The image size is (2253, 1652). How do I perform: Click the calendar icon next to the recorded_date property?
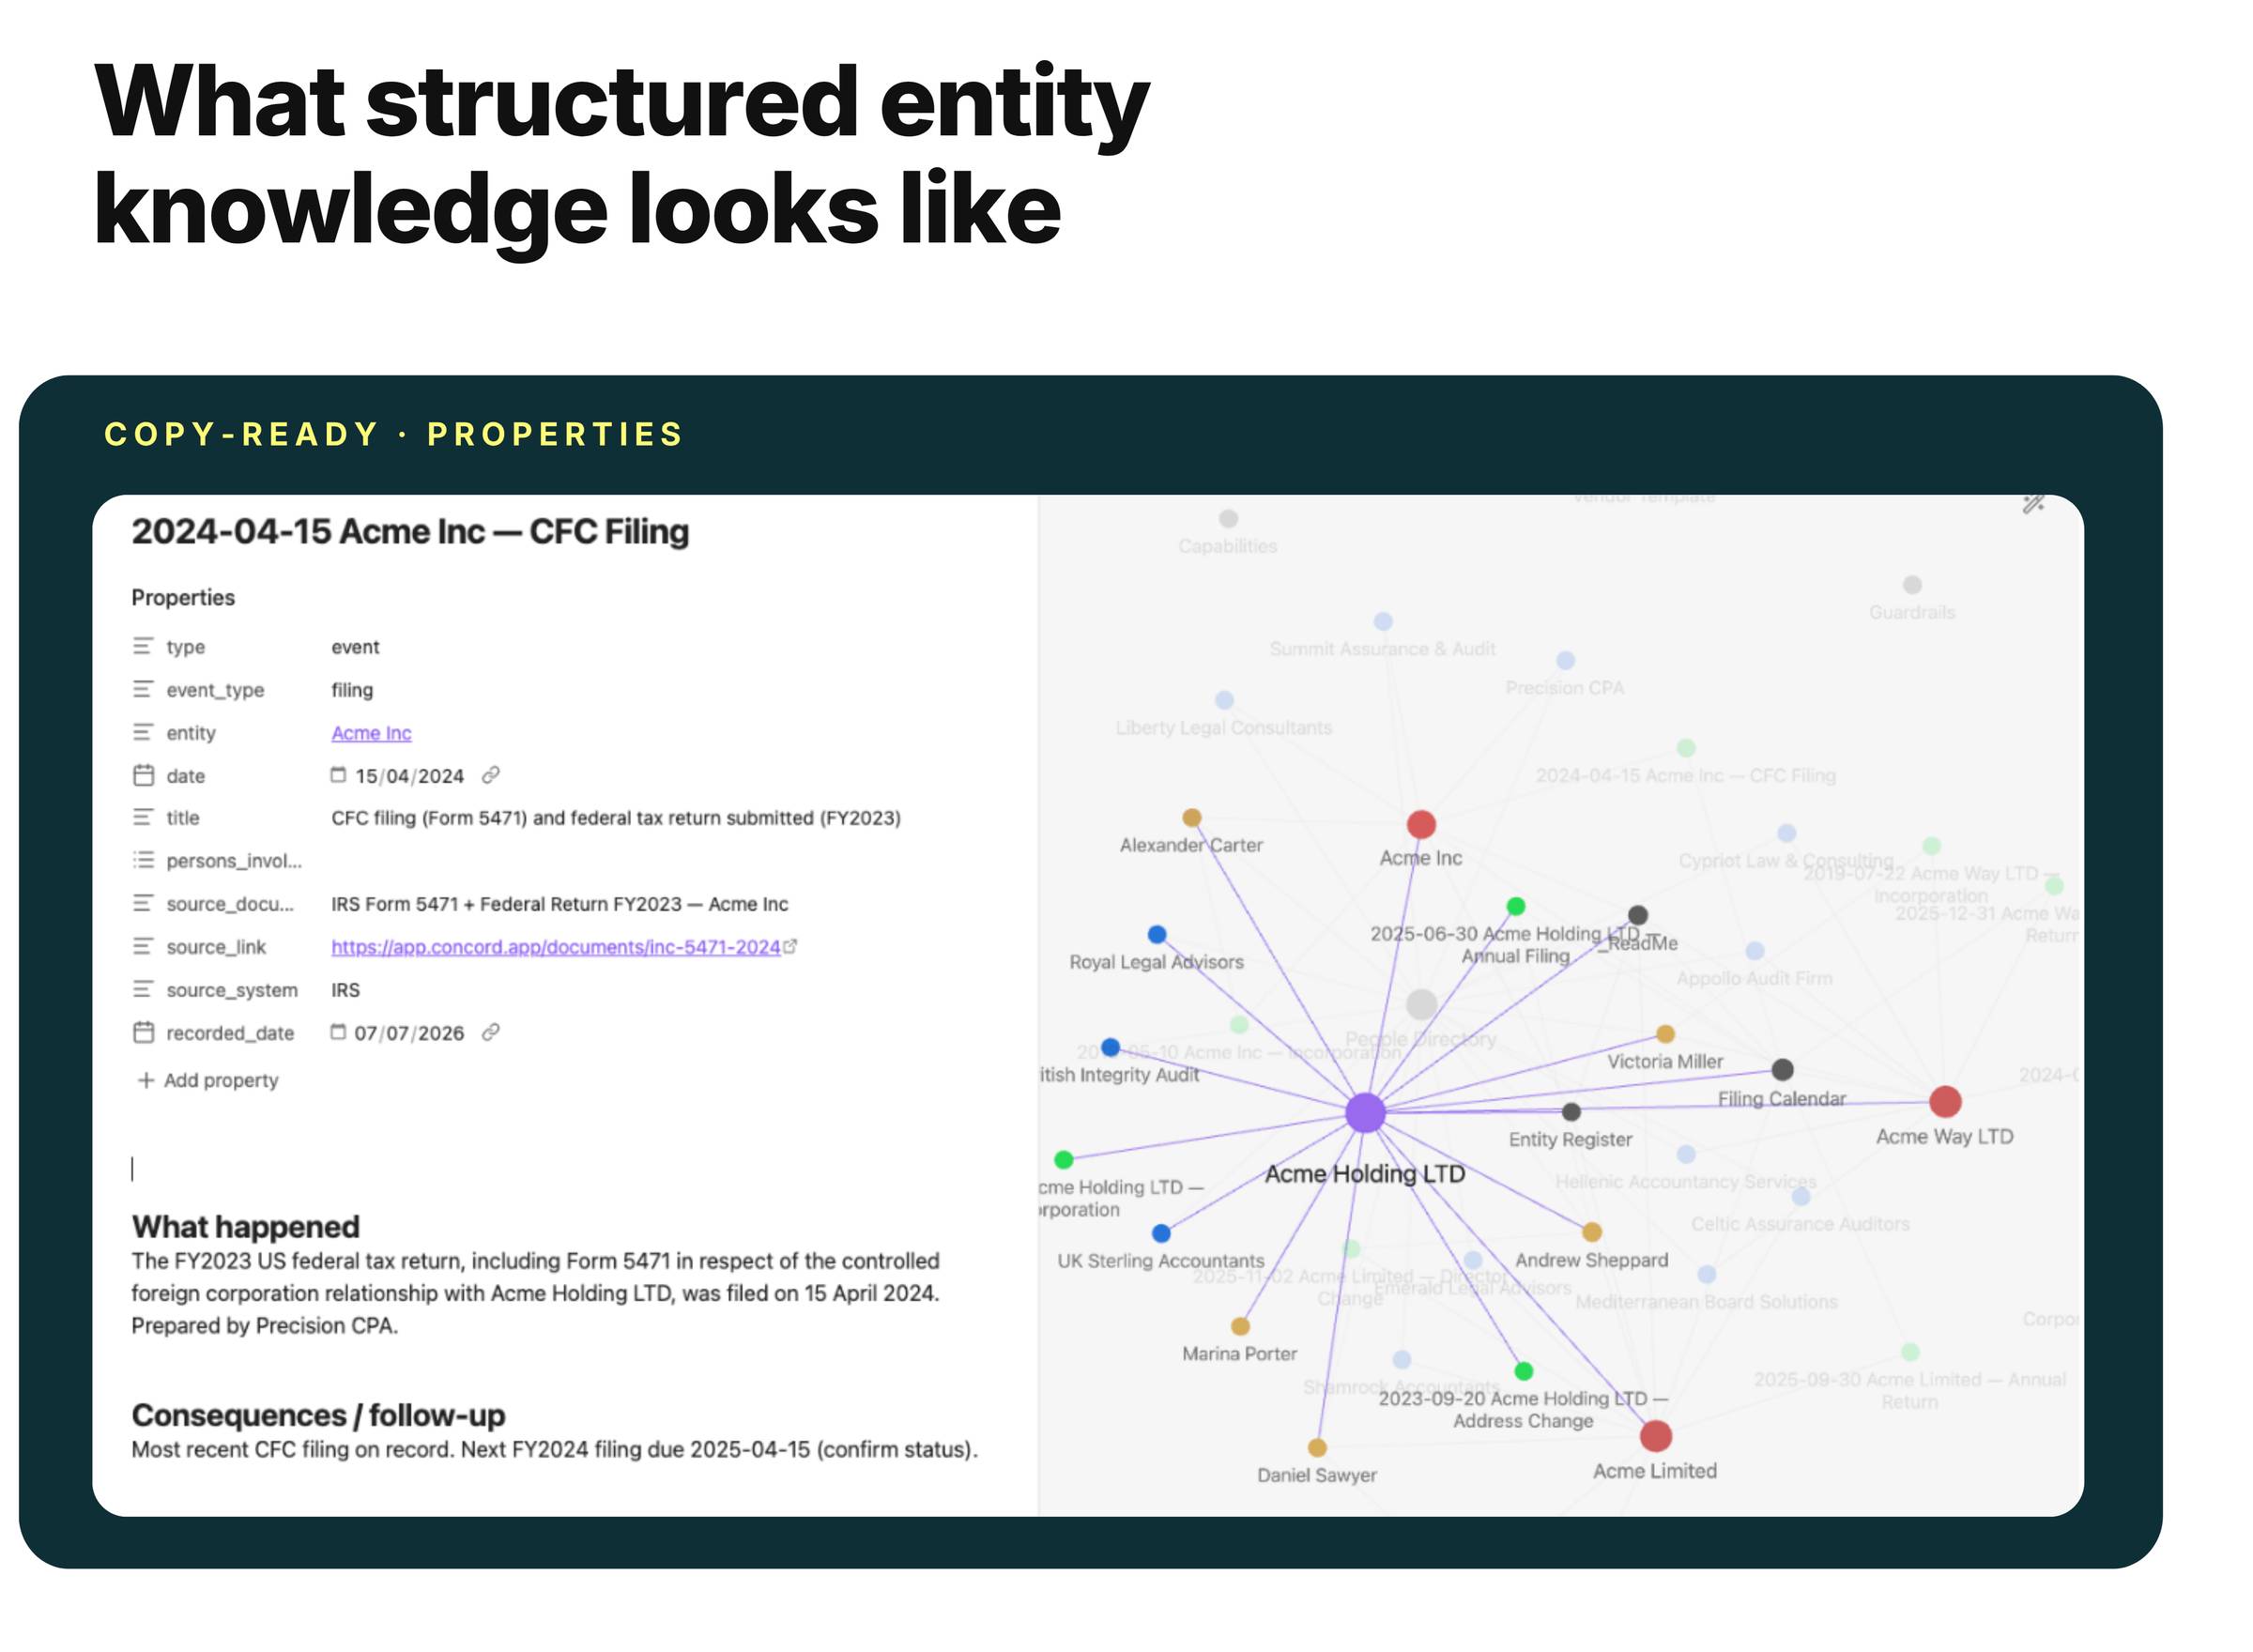(144, 1032)
